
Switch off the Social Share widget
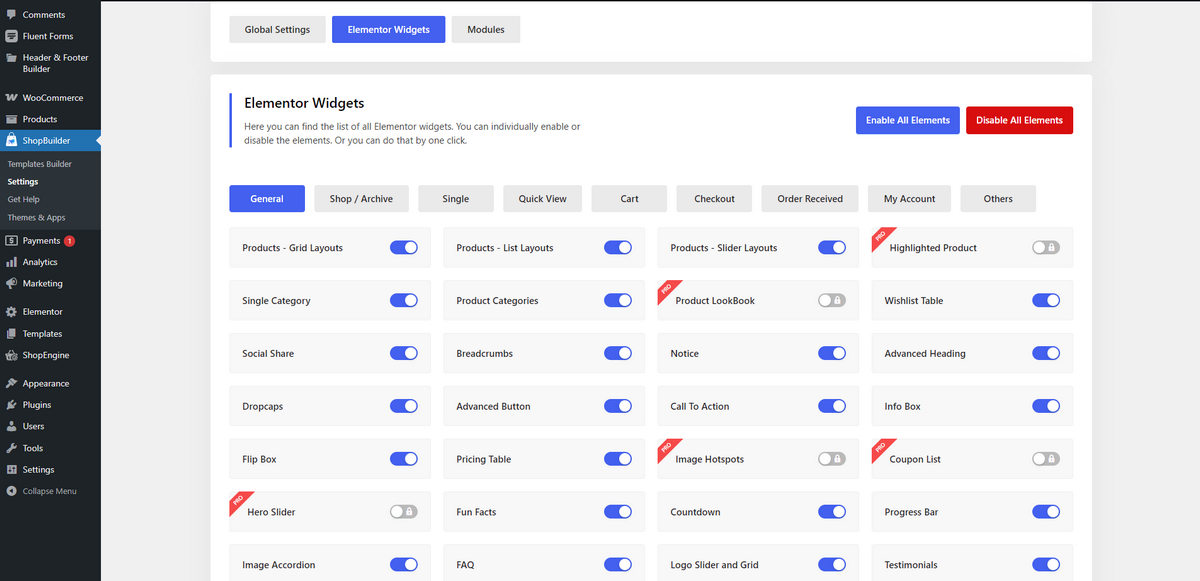pos(404,353)
